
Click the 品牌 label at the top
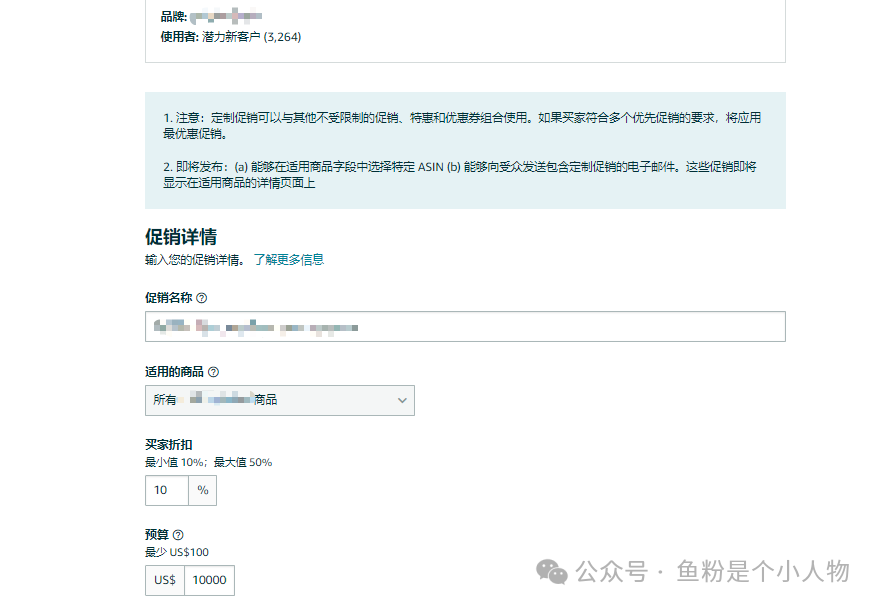coord(173,17)
